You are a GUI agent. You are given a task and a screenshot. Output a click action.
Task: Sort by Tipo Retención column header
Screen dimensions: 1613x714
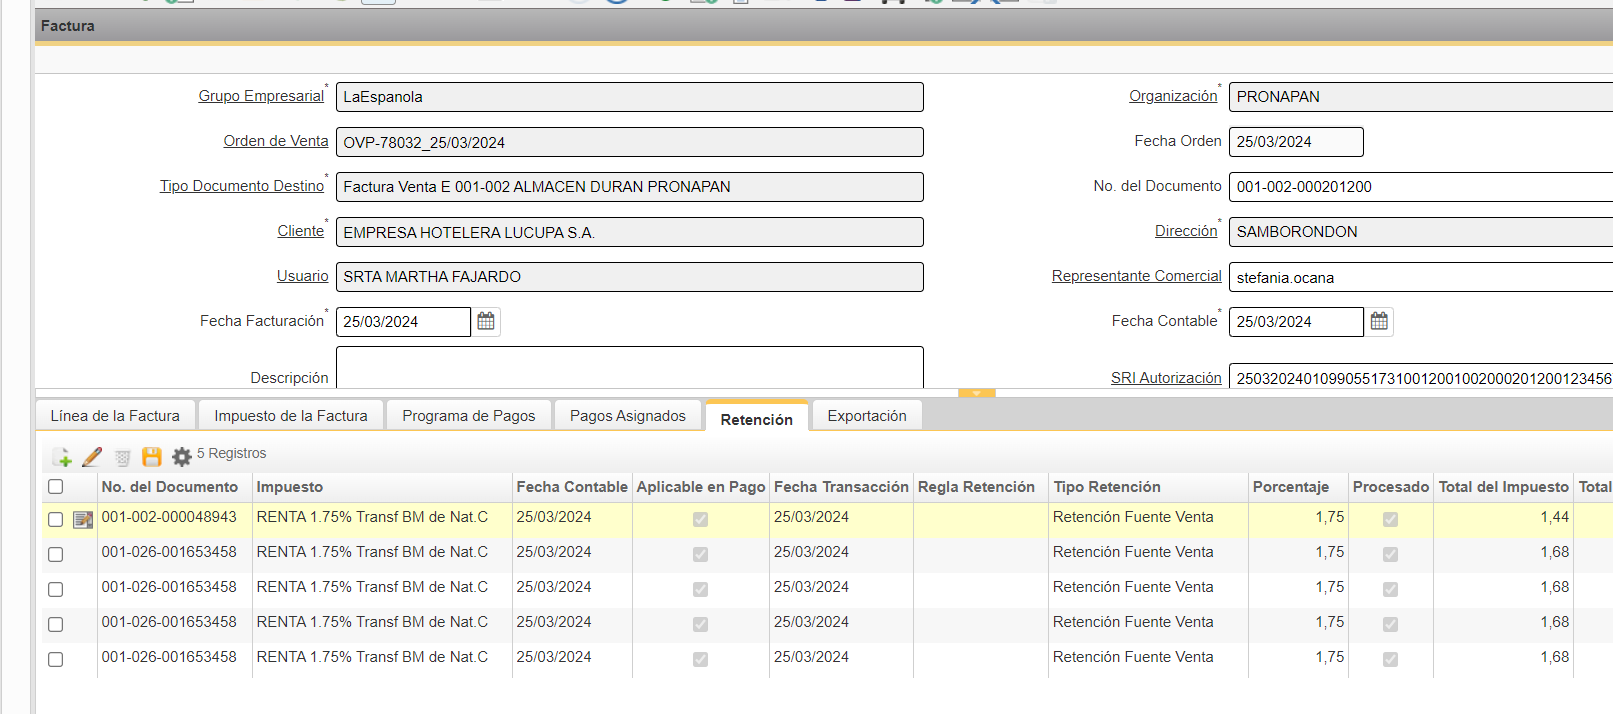1106,487
